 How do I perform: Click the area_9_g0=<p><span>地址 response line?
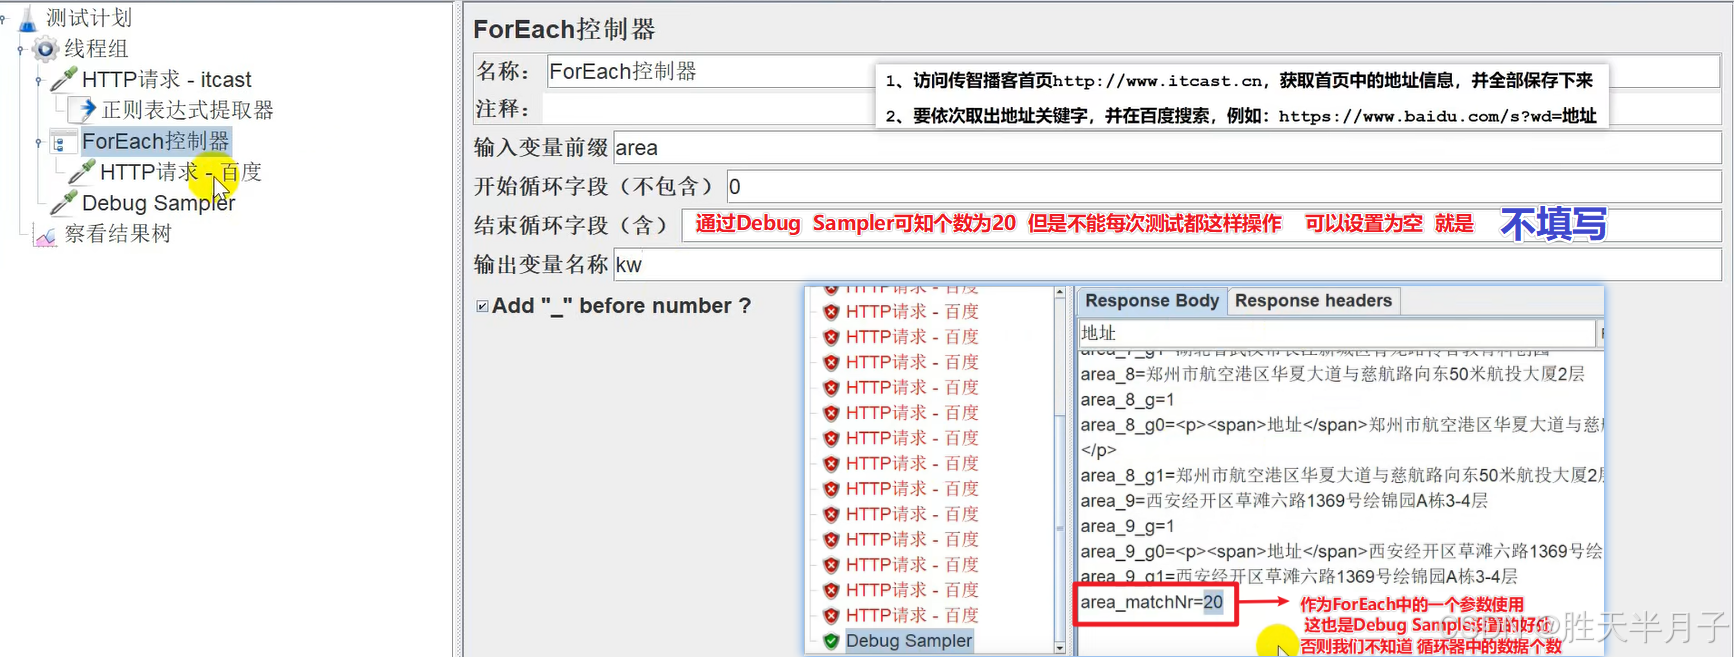1340,551
